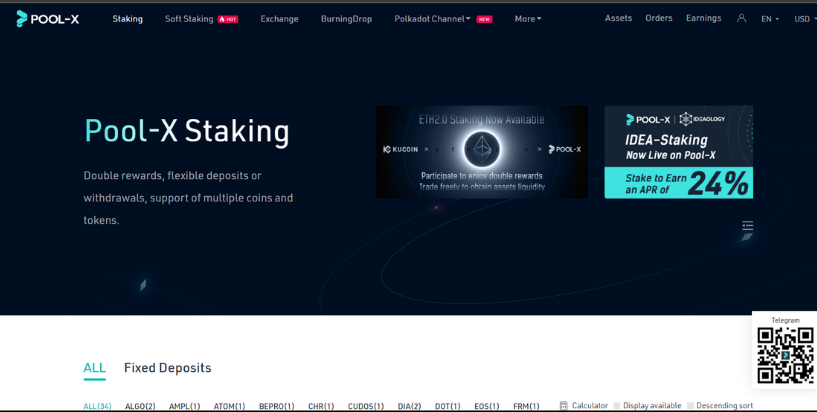Open the user account profile icon
This screenshot has height=412, width=817.
pos(741,18)
